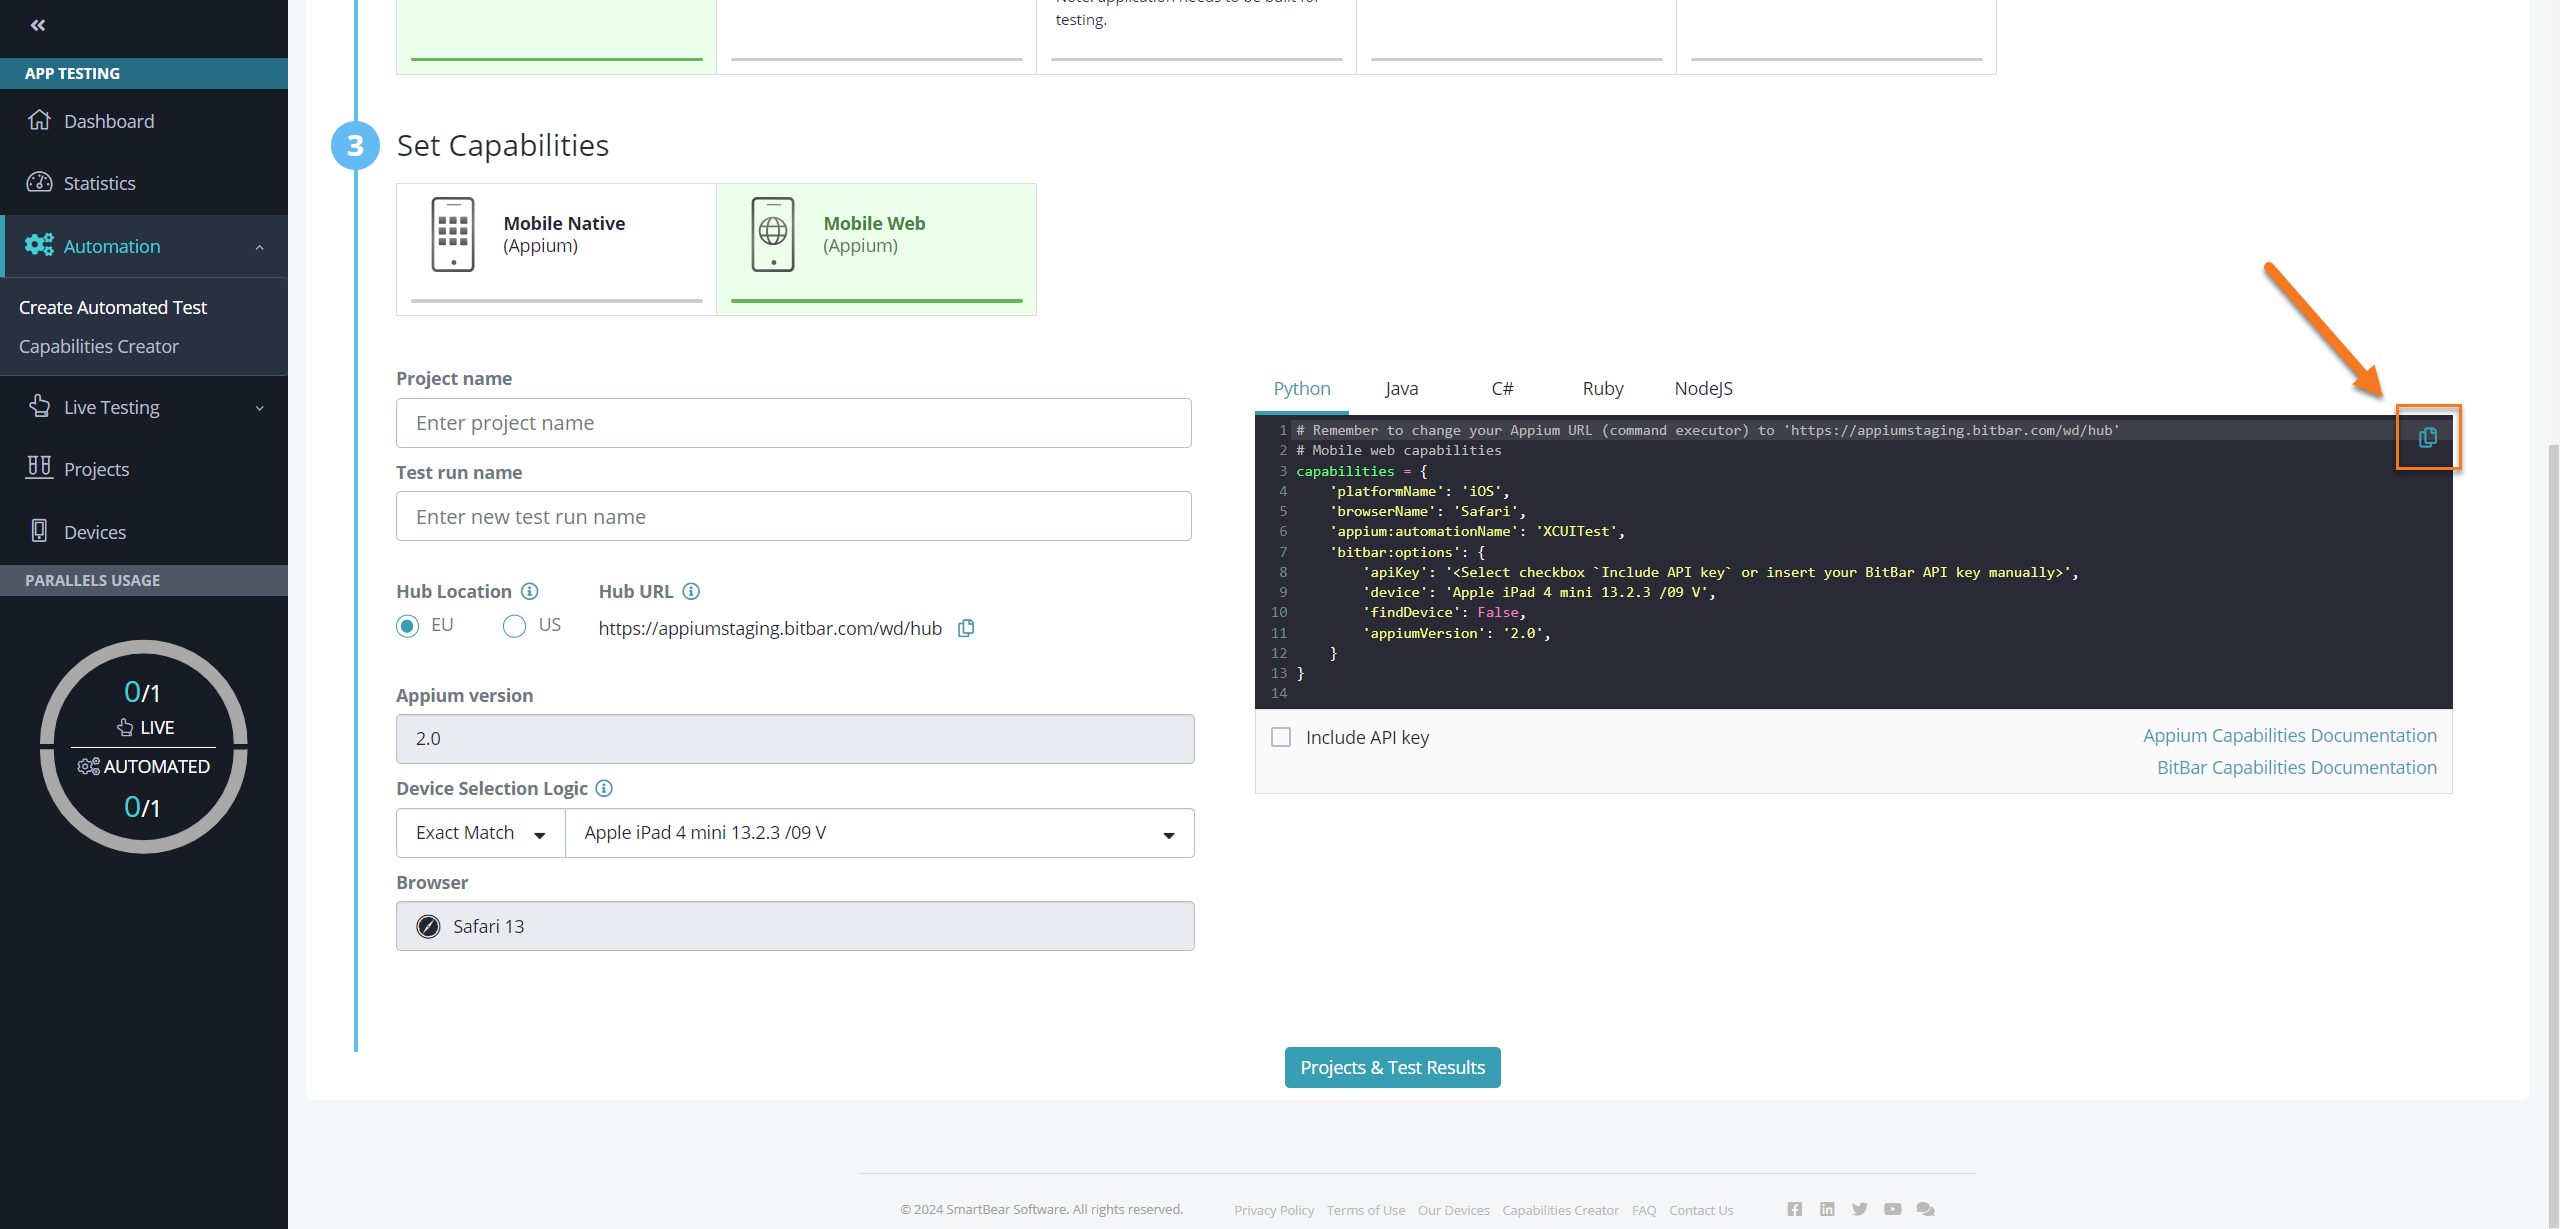Switch to the NodeJS code tab
Screen dimensions: 2560x1229
click(x=1703, y=388)
